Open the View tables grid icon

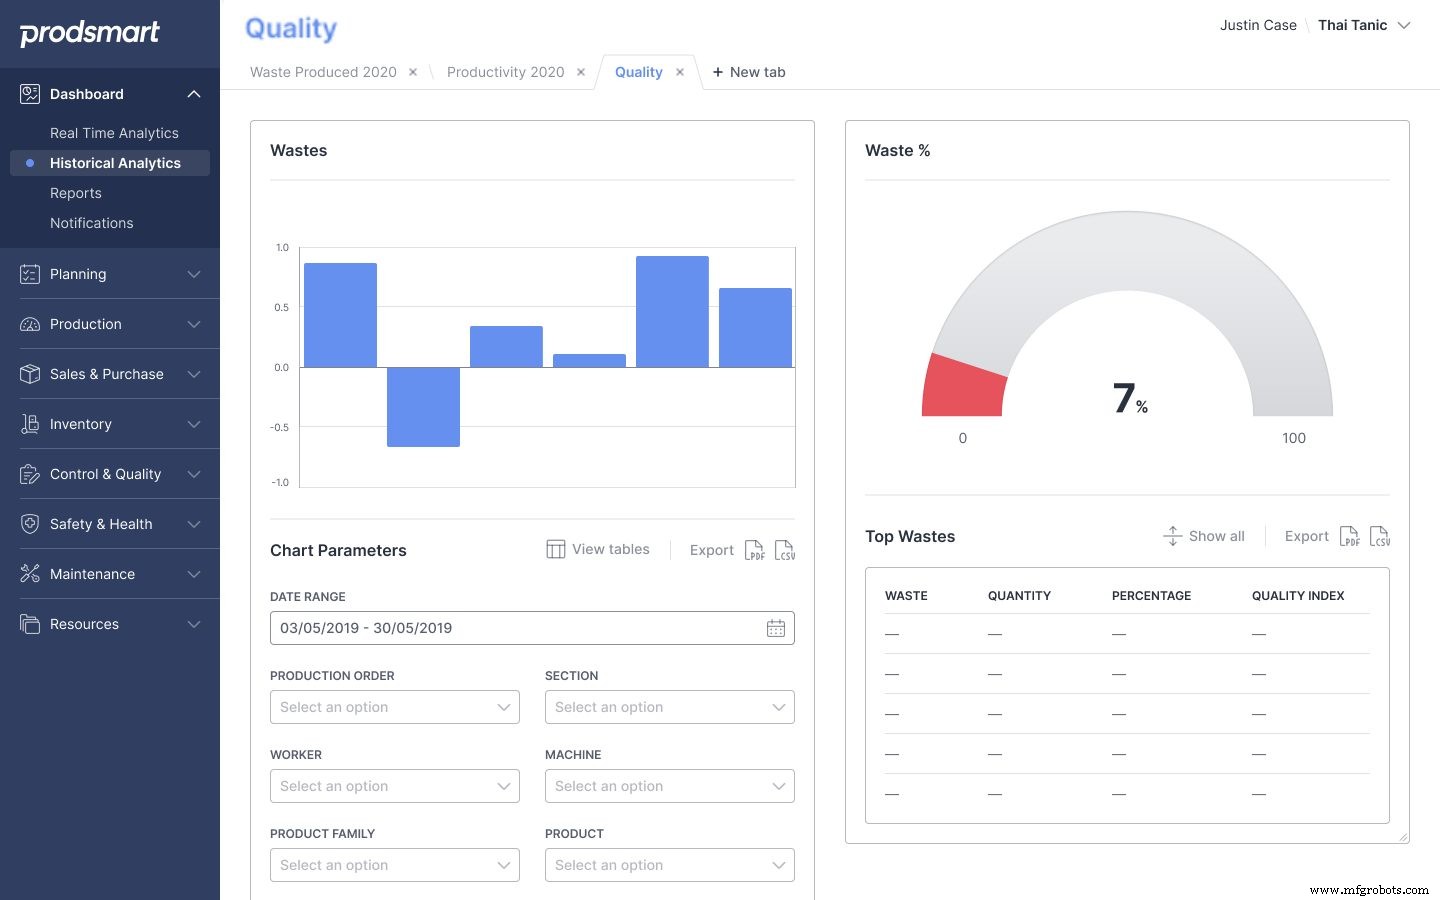(x=556, y=549)
